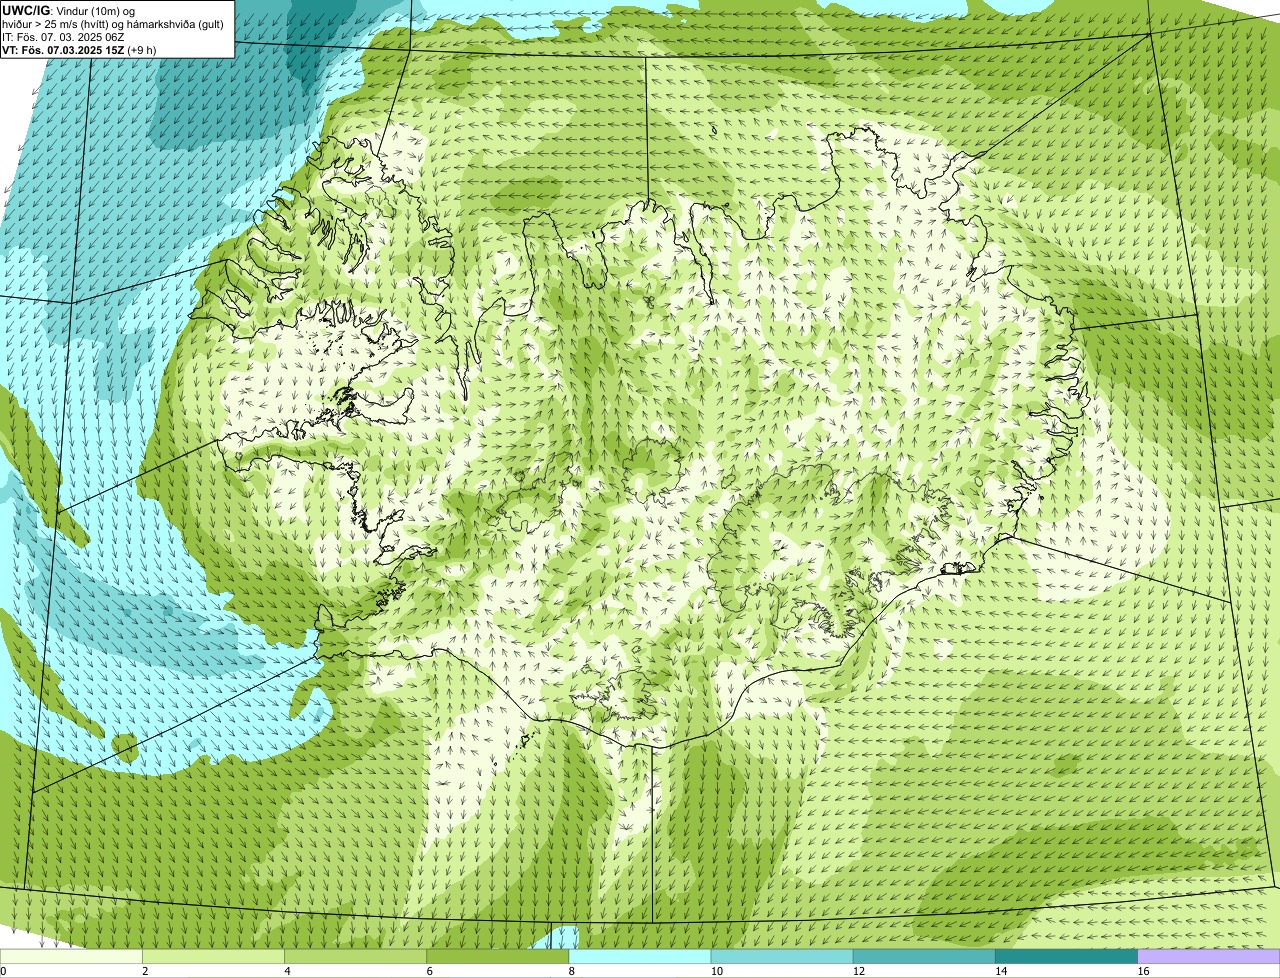Select the "VT: Fös. 07.03.2025 15Z (+9 h)" line
The width and height of the screenshot is (1280, 978).
click(x=79, y=49)
